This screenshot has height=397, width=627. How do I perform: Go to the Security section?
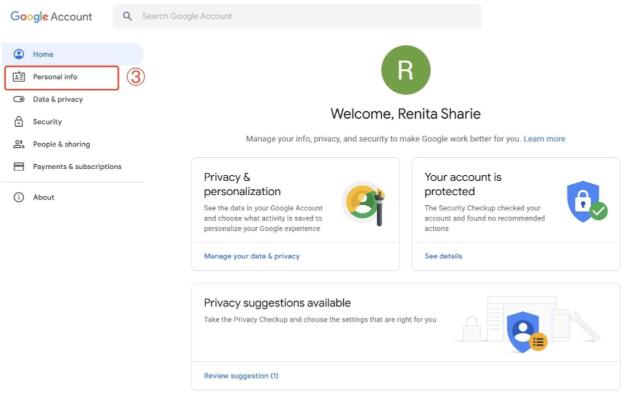point(47,122)
